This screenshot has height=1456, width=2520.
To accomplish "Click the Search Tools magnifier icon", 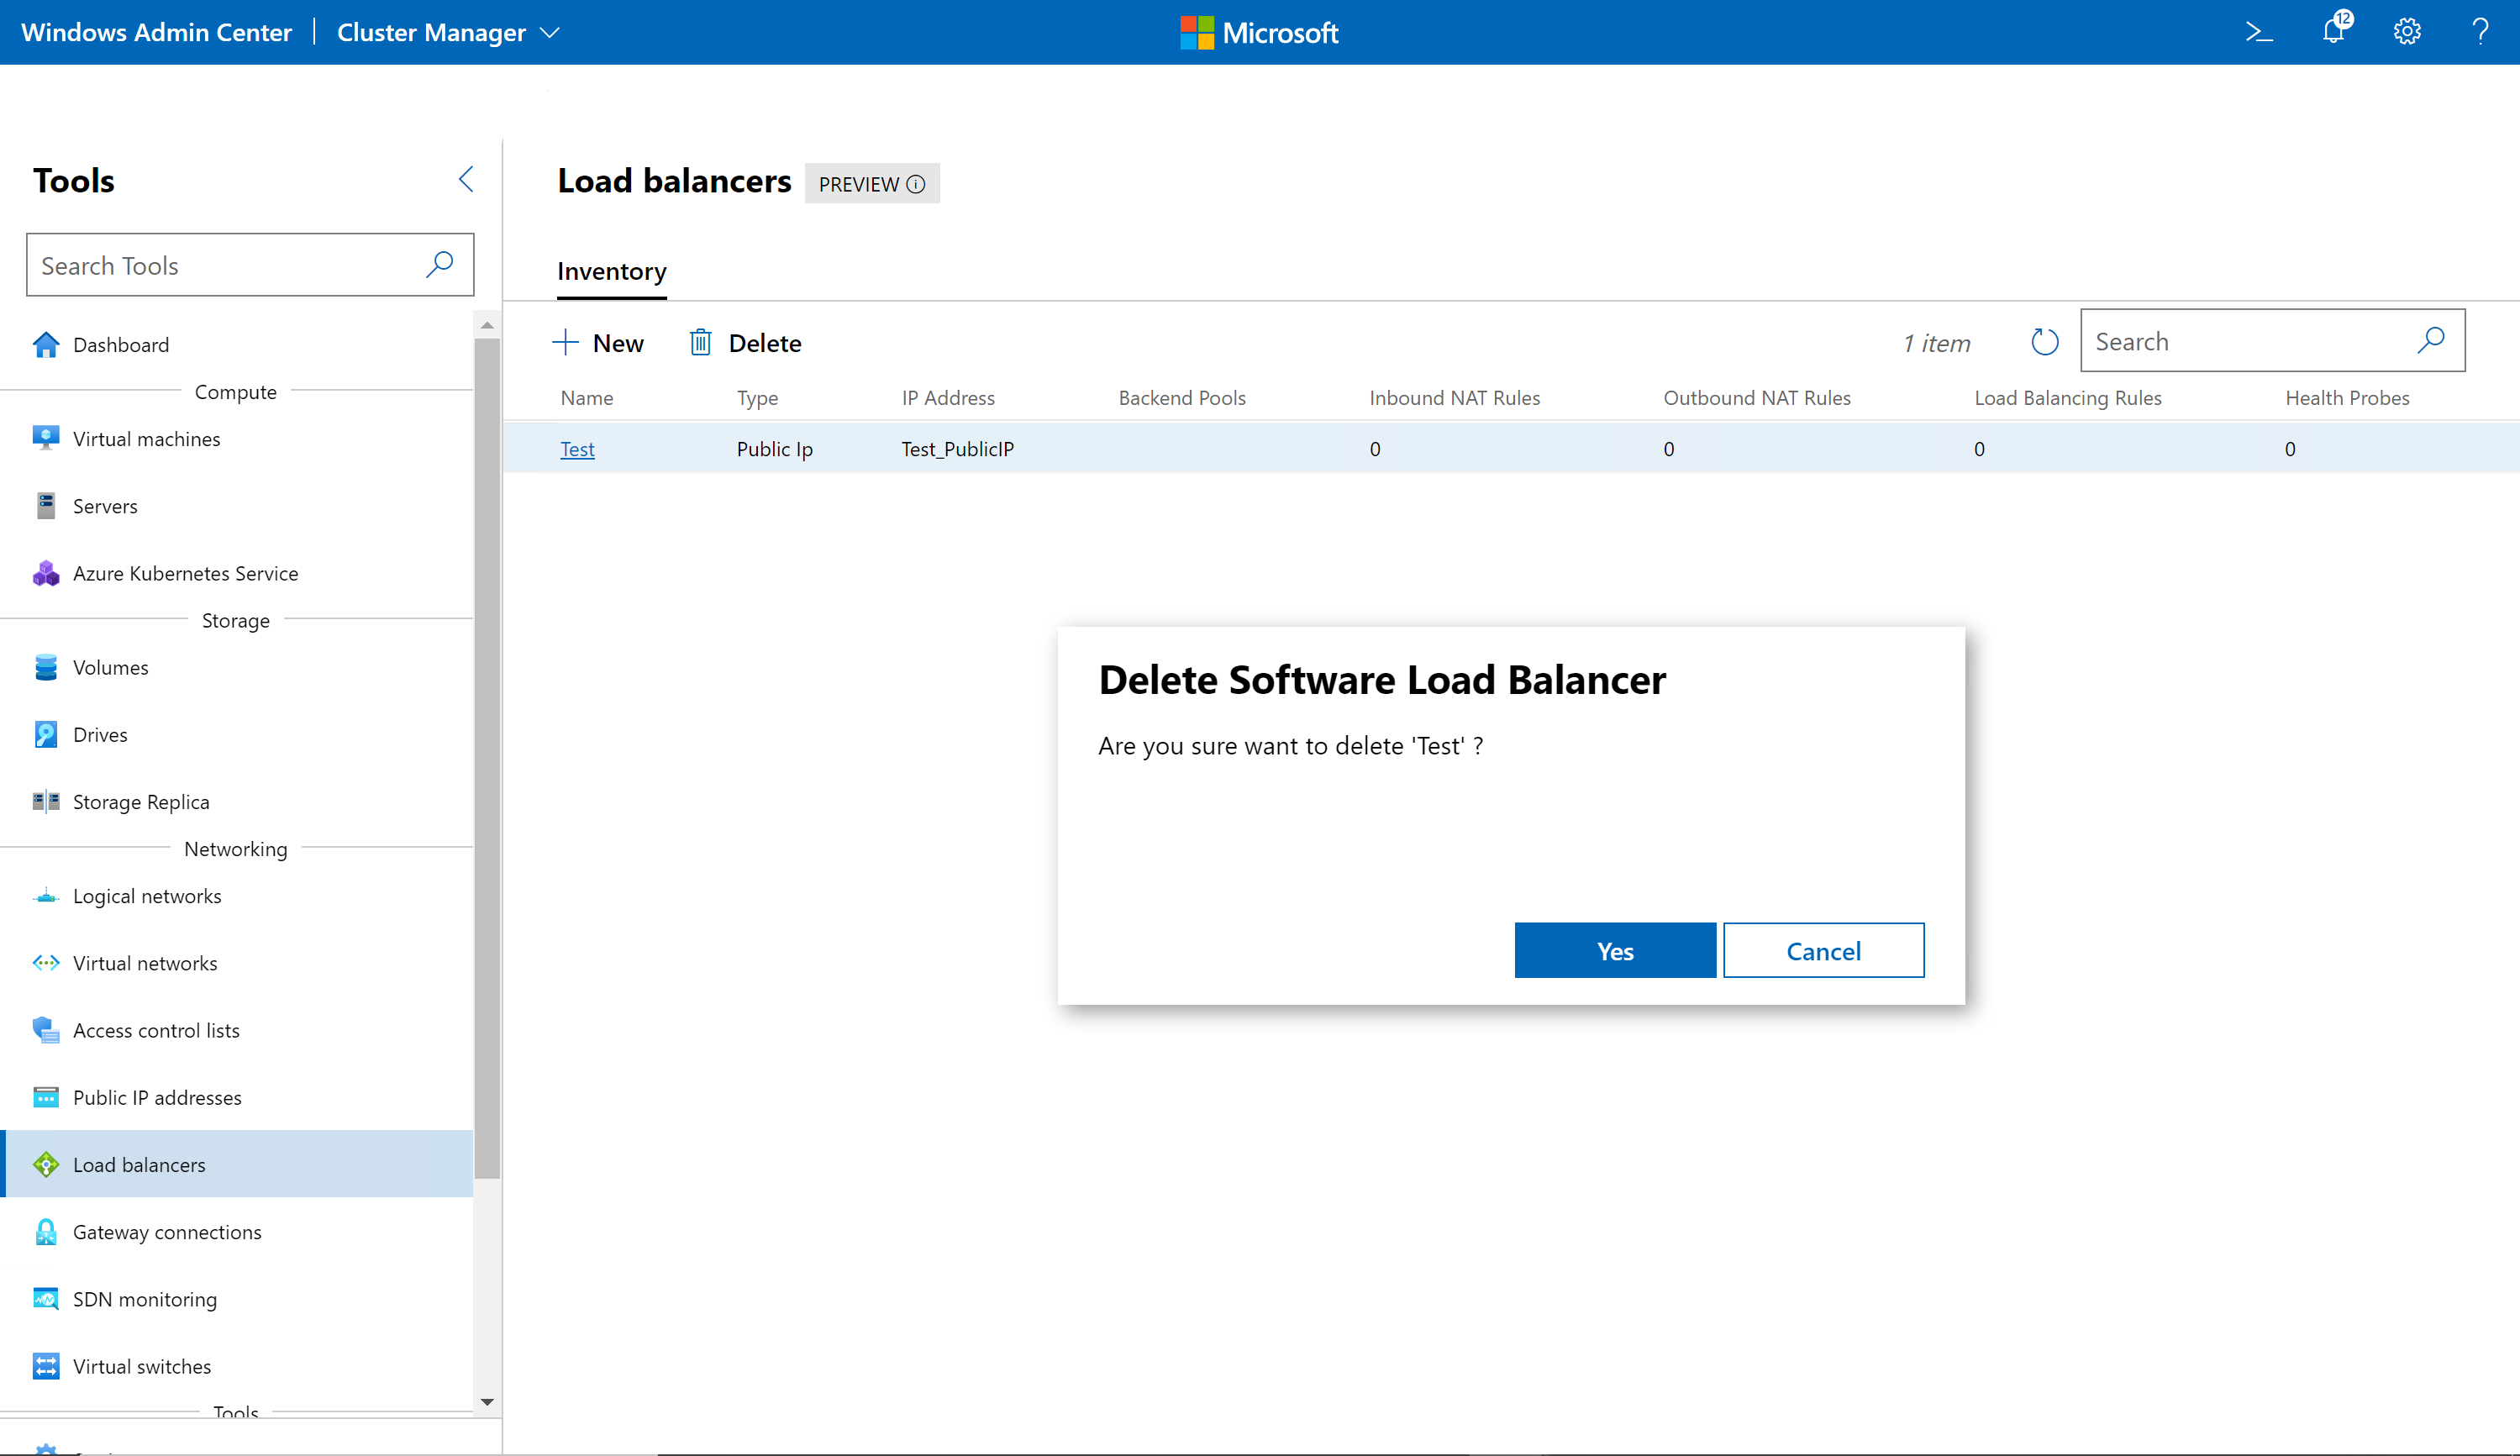I will coord(440,265).
